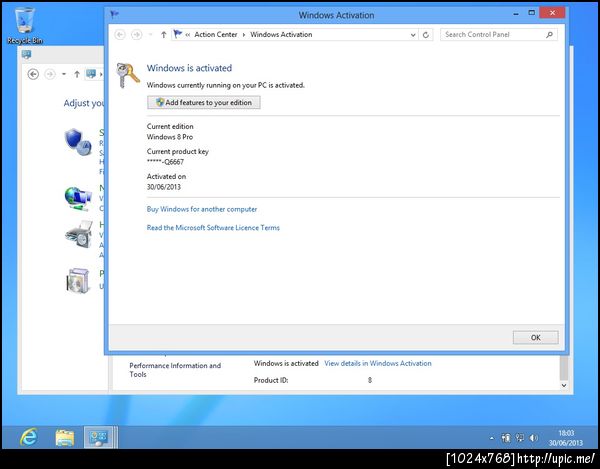Go back in Windows Activation window
600x469 pixels.
click(x=120, y=35)
